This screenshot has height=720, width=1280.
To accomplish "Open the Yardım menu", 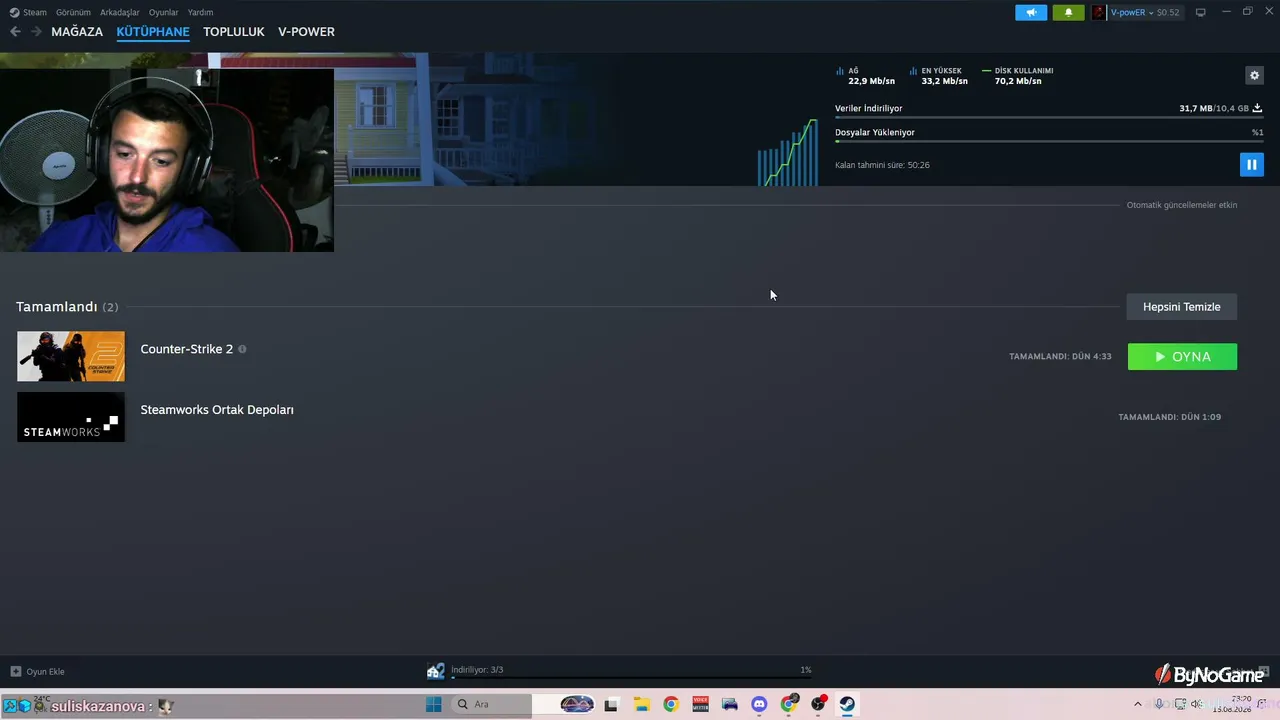I will [200, 12].
